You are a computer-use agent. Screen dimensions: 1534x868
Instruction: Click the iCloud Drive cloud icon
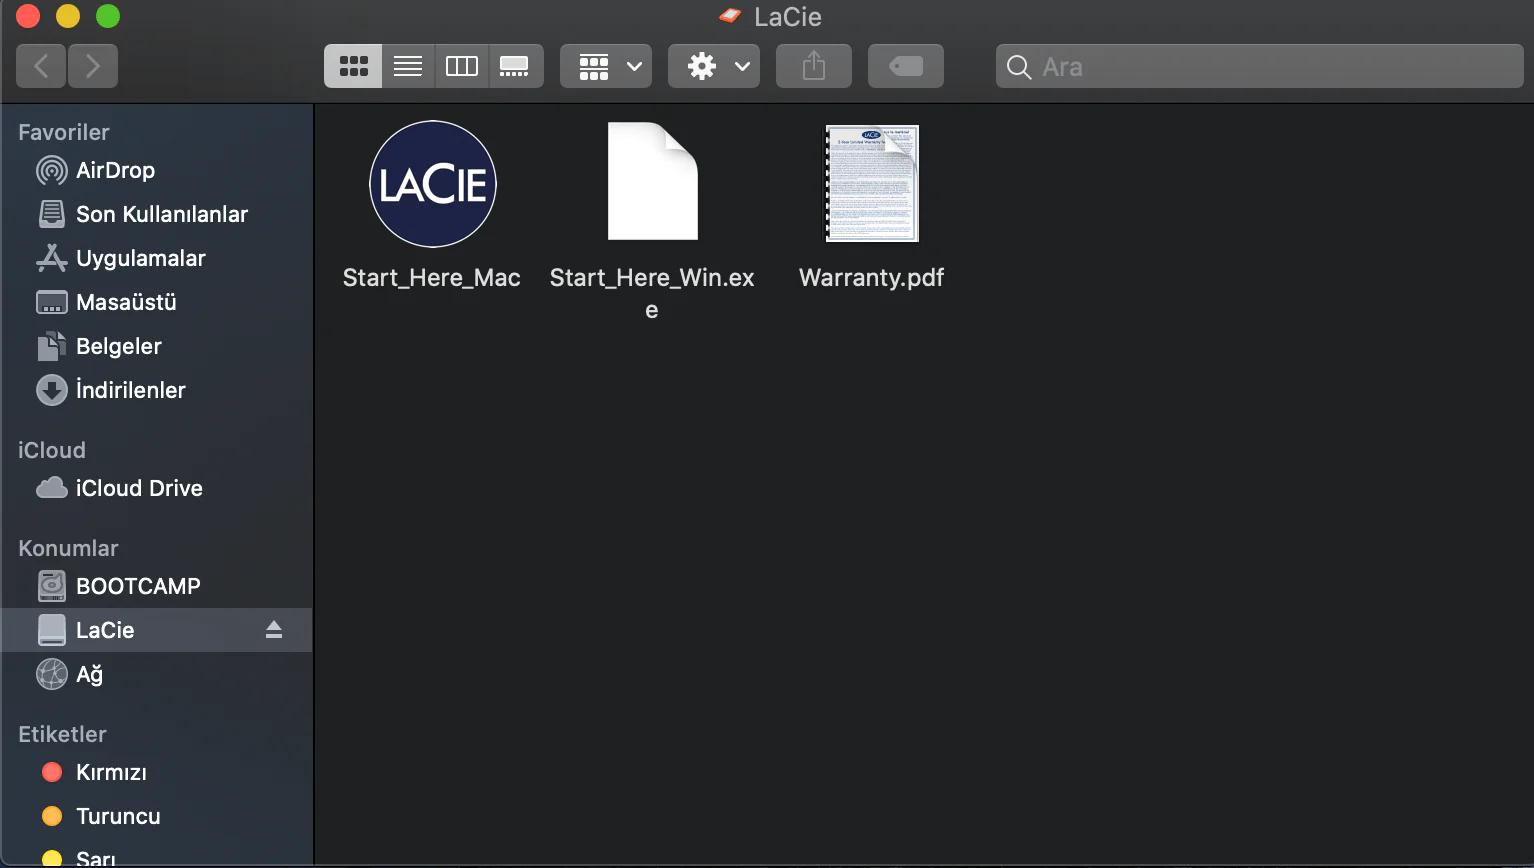coord(52,488)
